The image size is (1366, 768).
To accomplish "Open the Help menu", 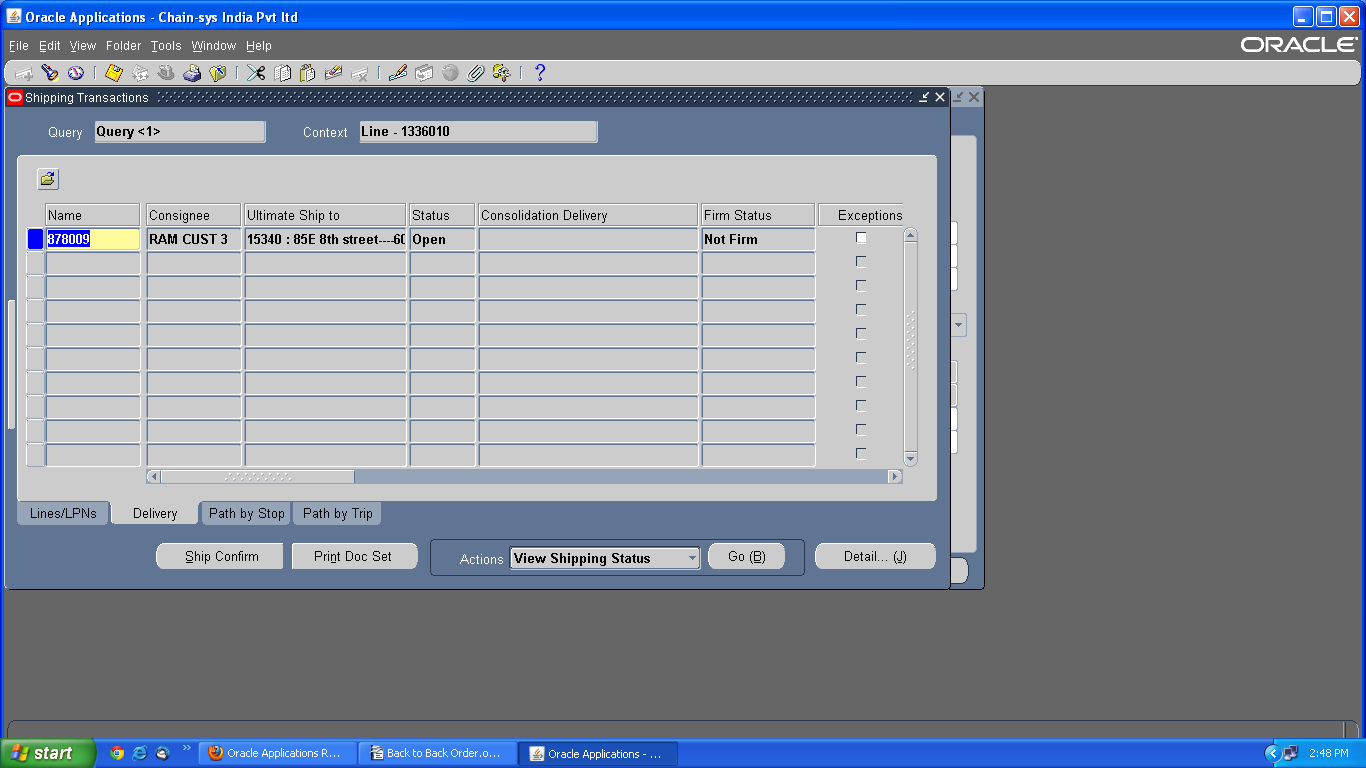I will (x=259, y=46).
